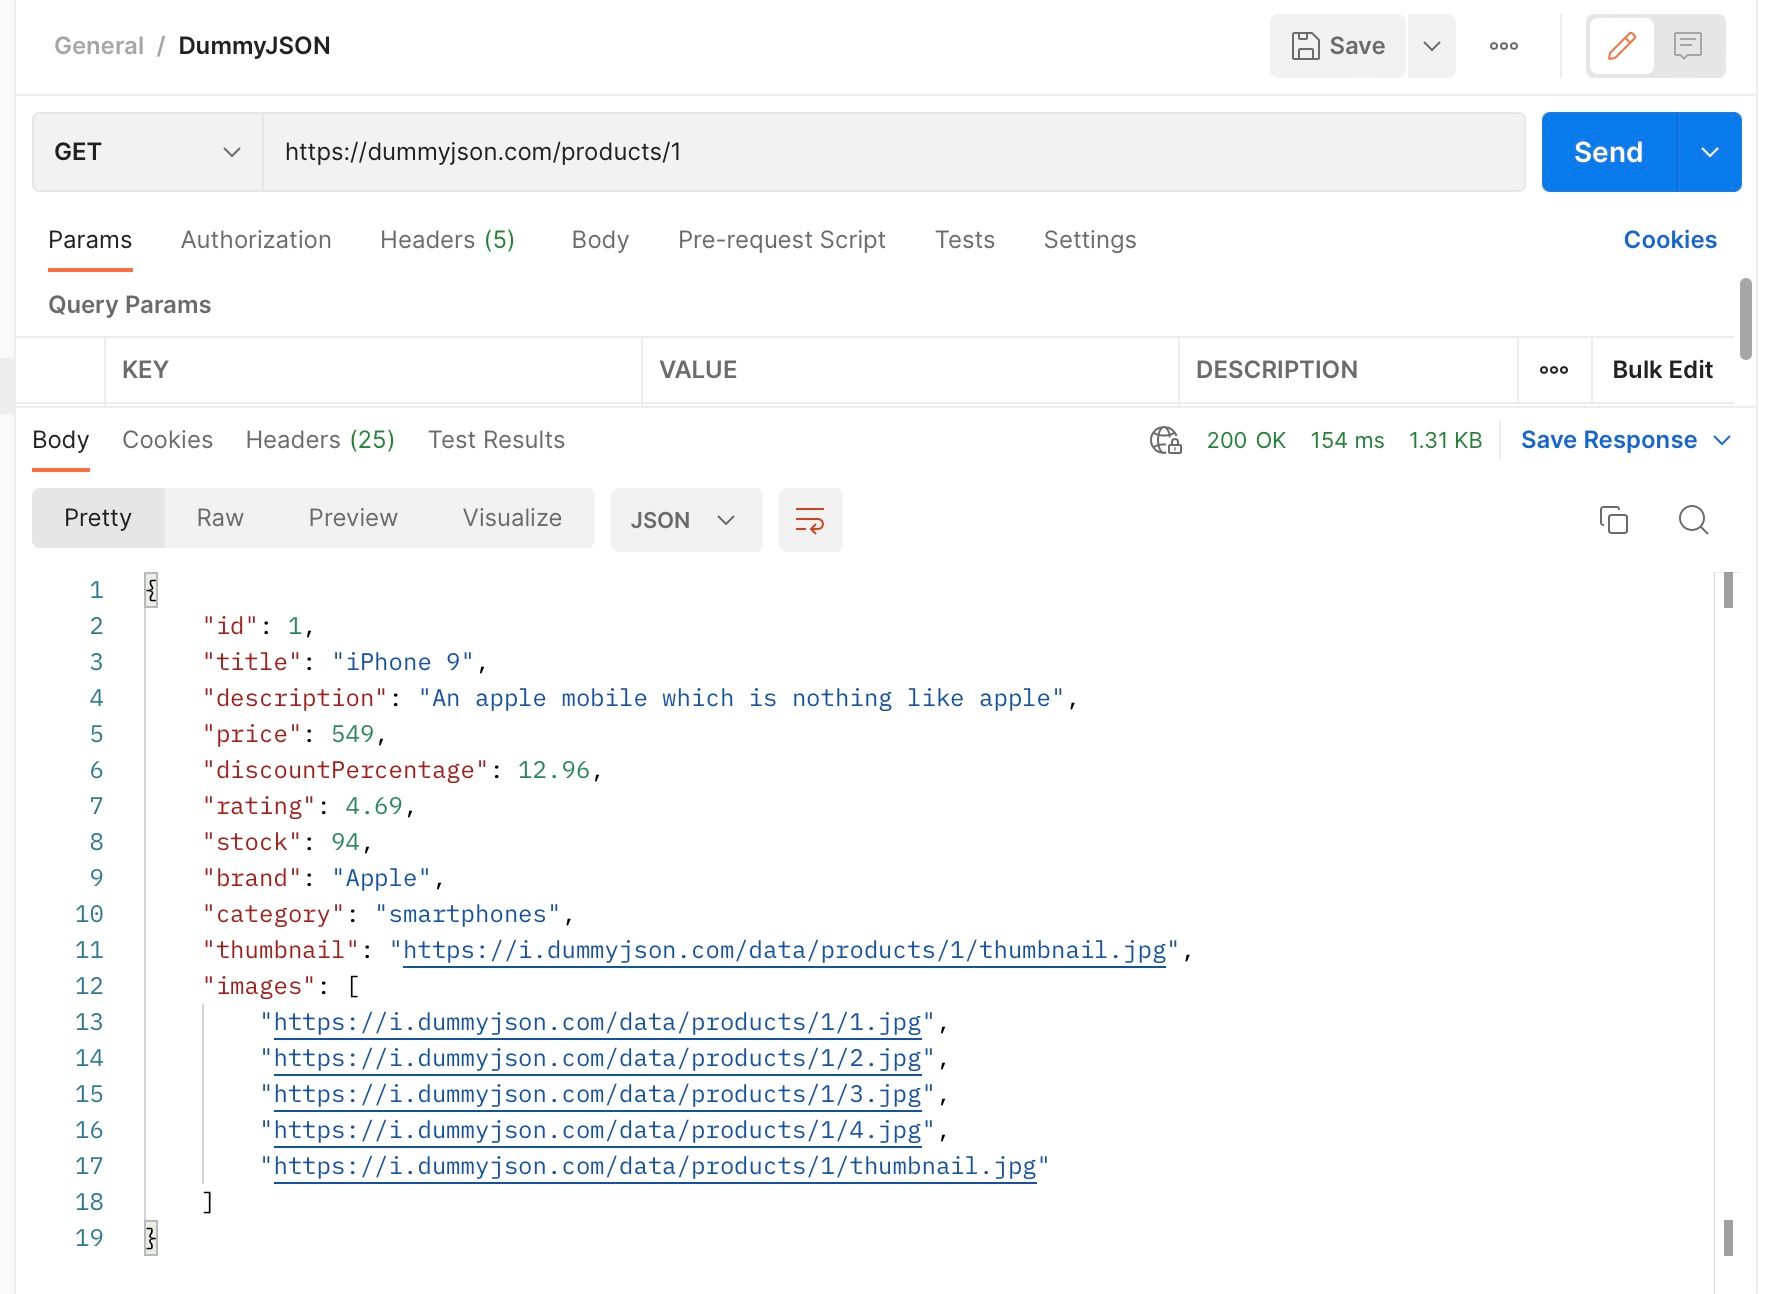Open search in response with magnifier icon
Viewport: 1768px width, 1294px height.
tap(1693, 520)
